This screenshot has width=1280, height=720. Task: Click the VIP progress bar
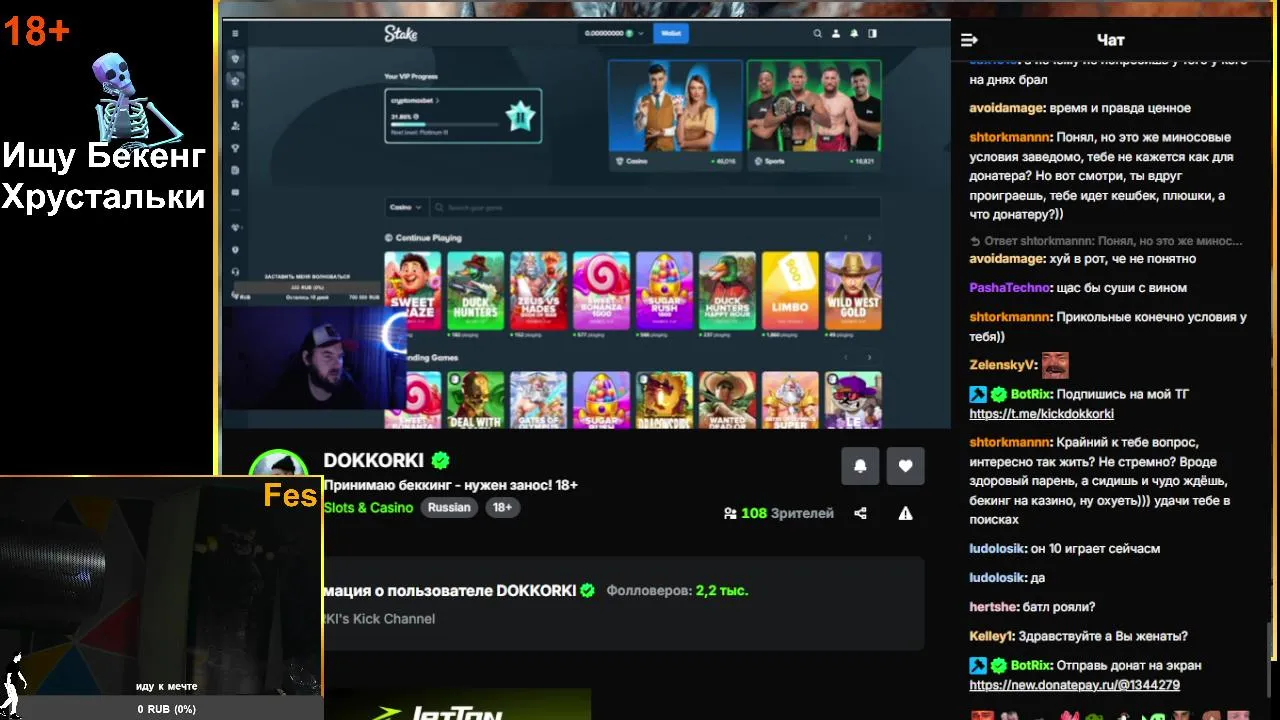[x=444, y=125]
